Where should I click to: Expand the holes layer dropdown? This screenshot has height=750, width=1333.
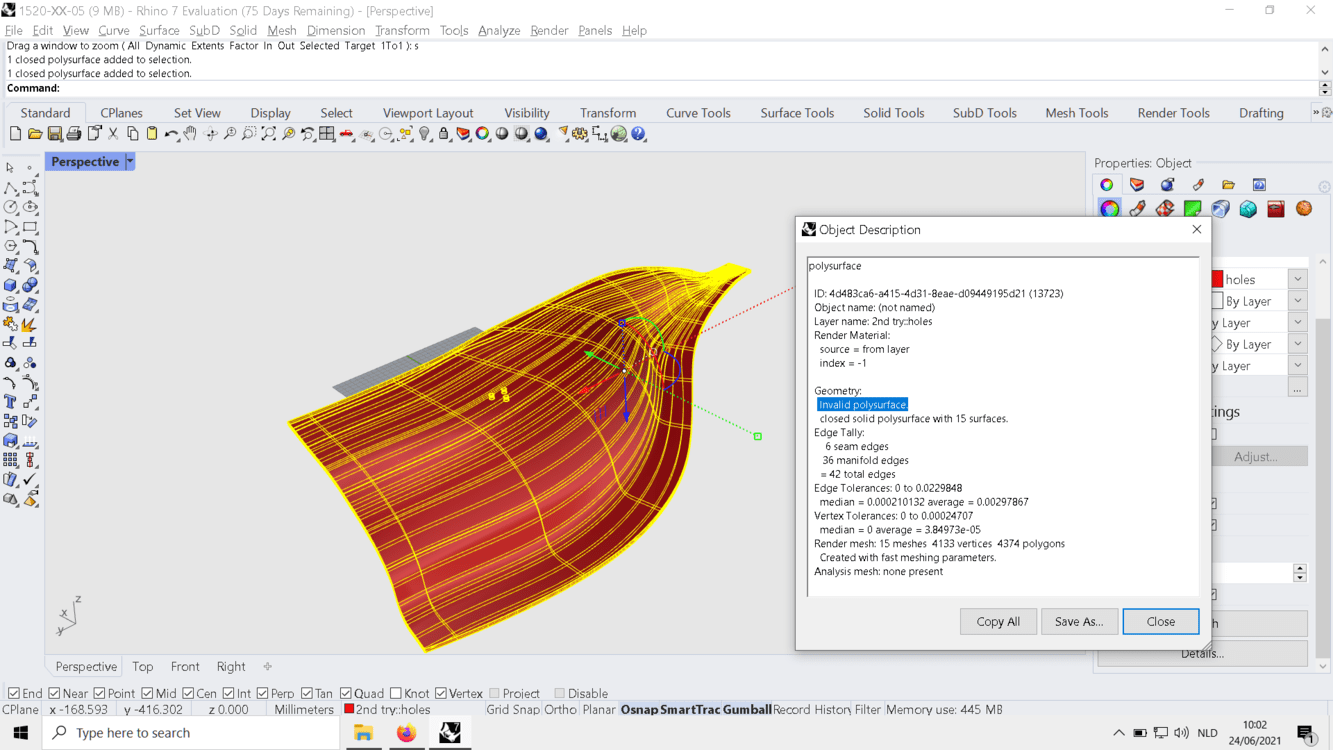(1297, 280)
